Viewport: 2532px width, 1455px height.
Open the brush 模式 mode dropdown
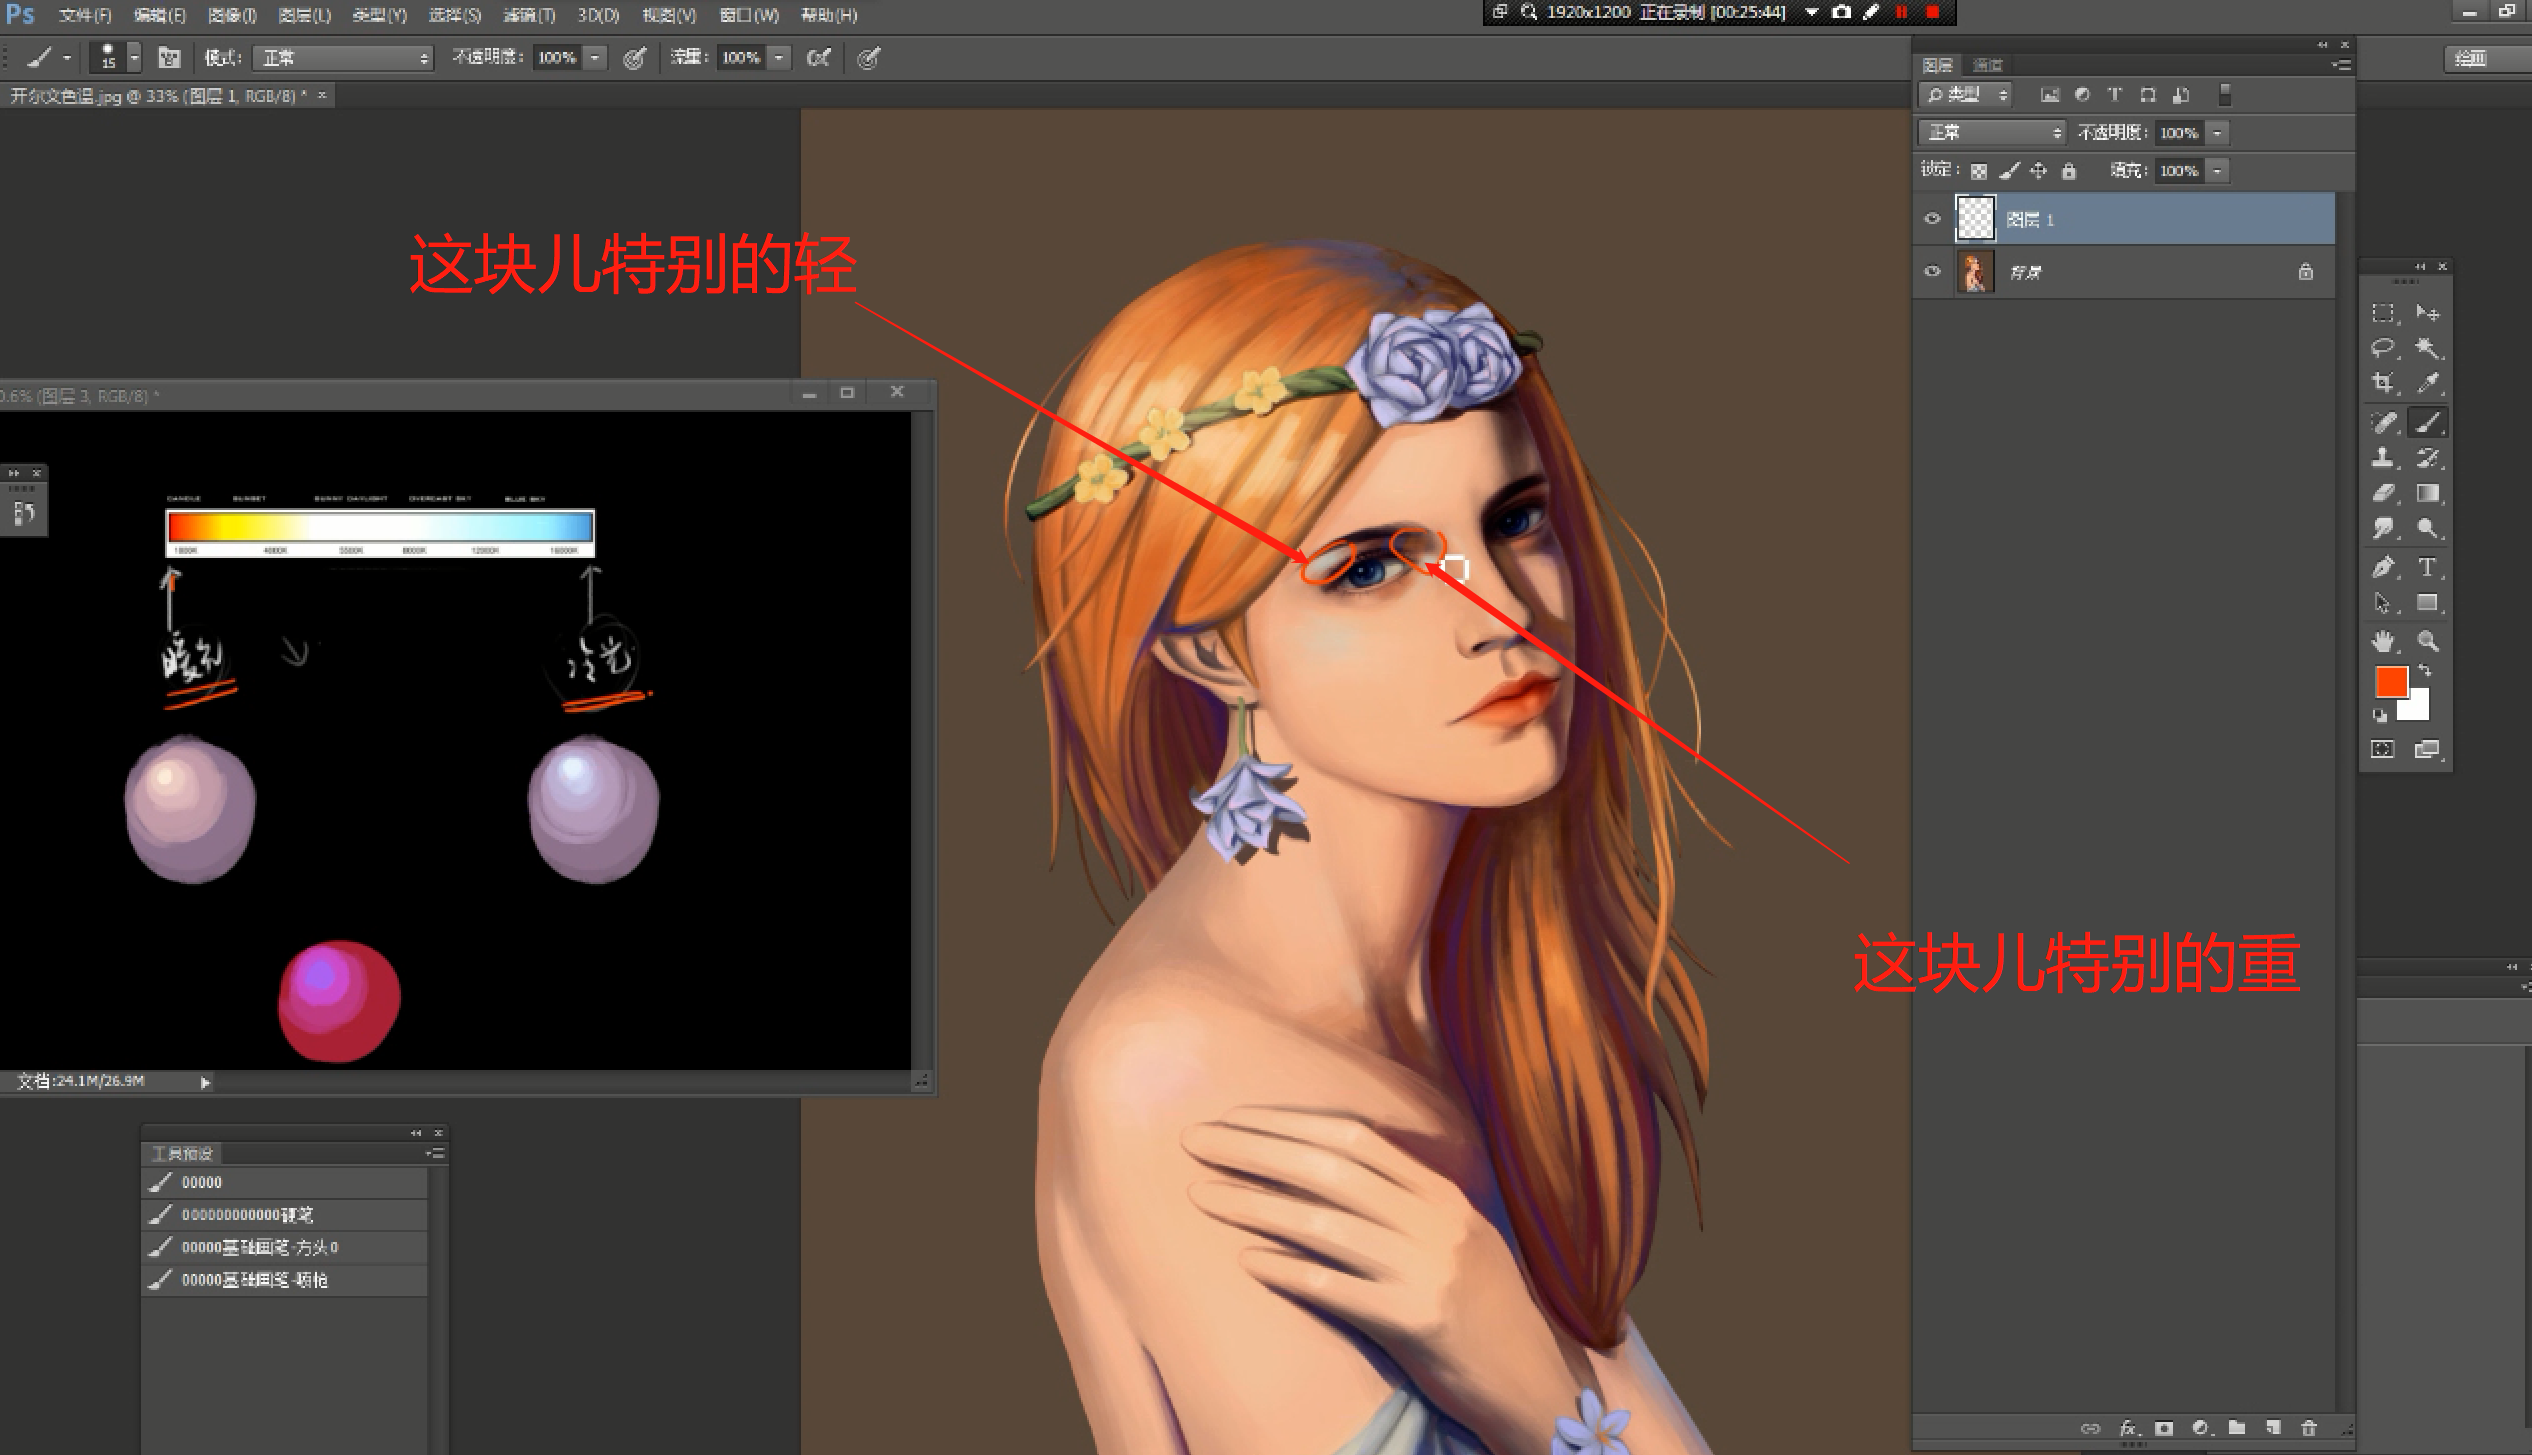(x=342, y=58)
